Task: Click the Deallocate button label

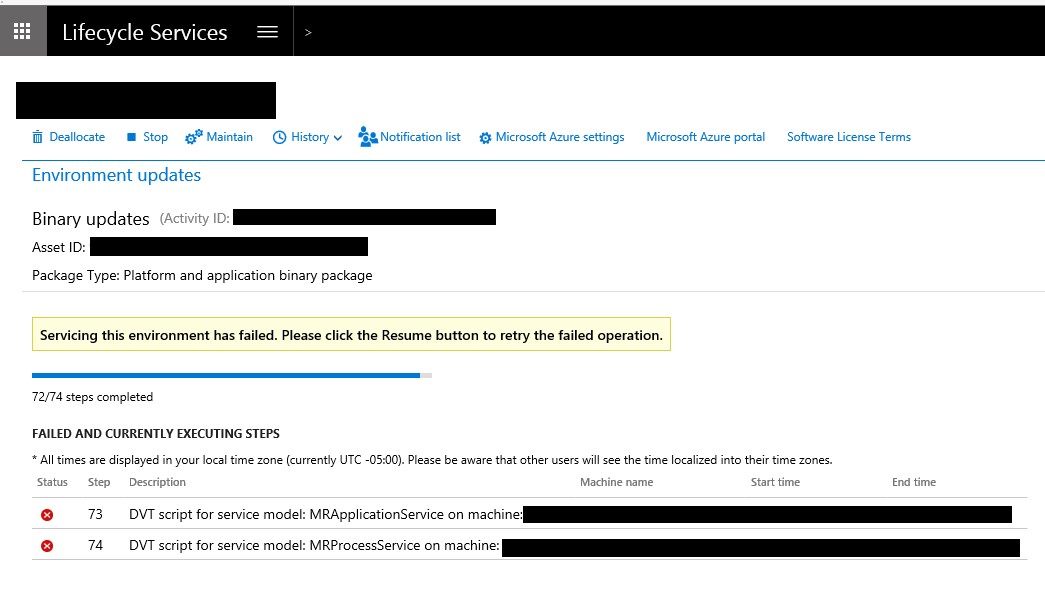Action: tap(77, 137)
